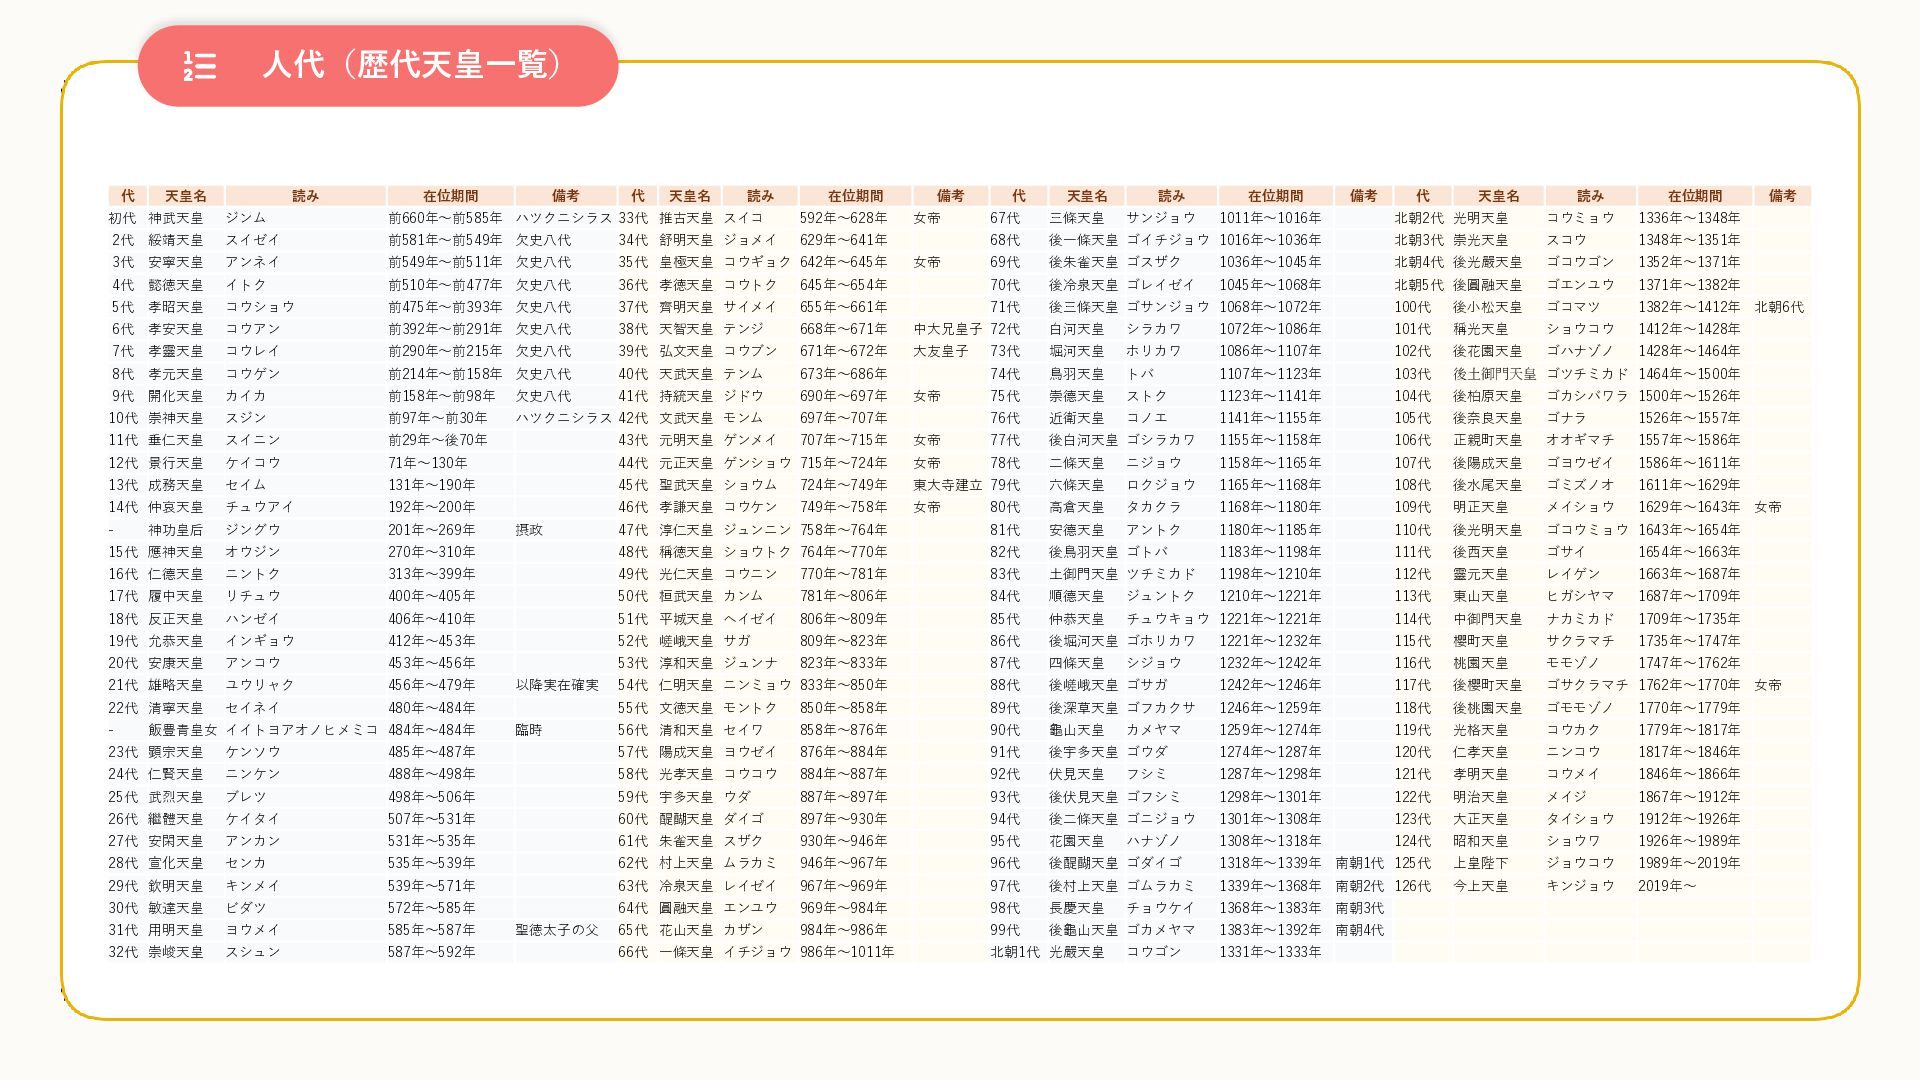The height and width of the screenshot is (1080, 1920).
Task: Select the 推古天皇 cell
Action: [686, 218]
